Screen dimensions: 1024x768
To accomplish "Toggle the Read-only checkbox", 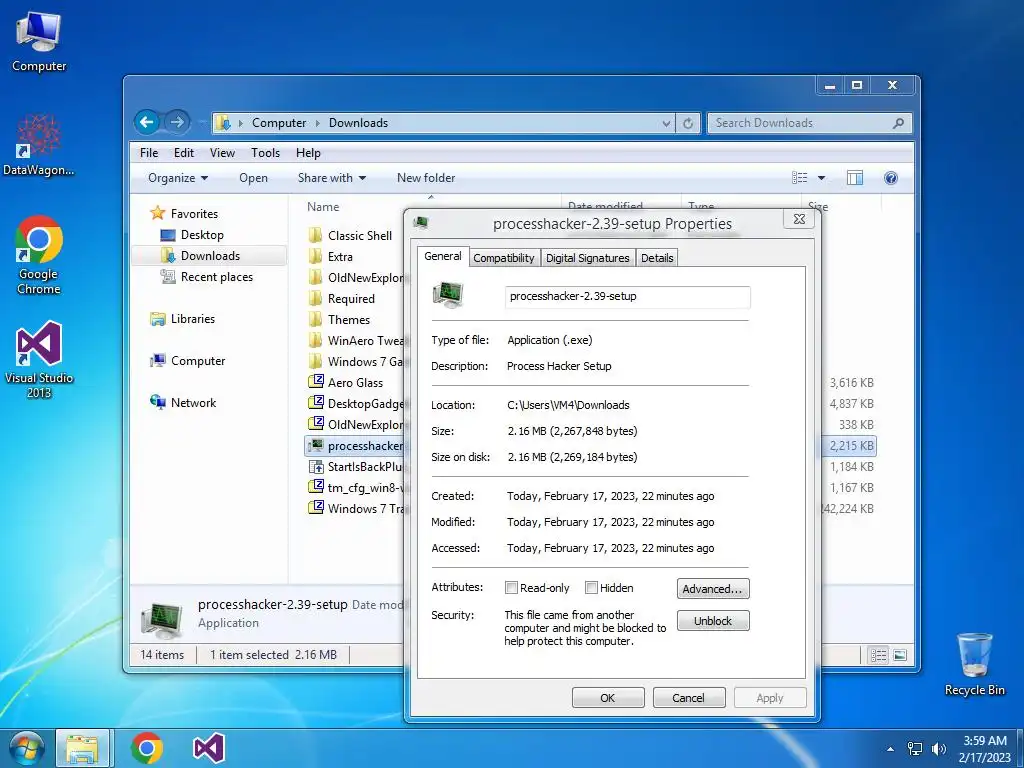I will point(511,588).
